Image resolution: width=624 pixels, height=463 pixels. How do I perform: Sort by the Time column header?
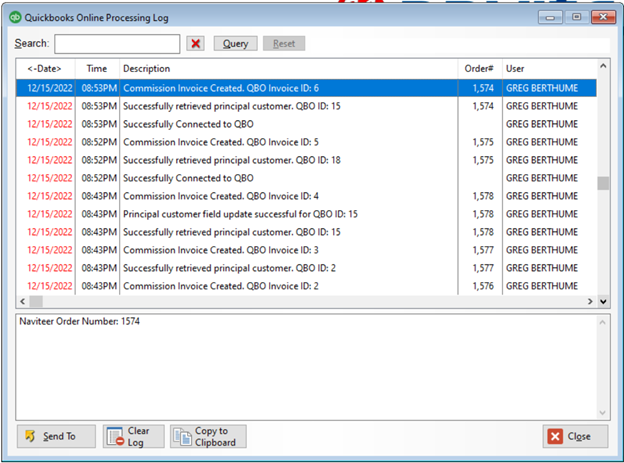tap(97, 68)
